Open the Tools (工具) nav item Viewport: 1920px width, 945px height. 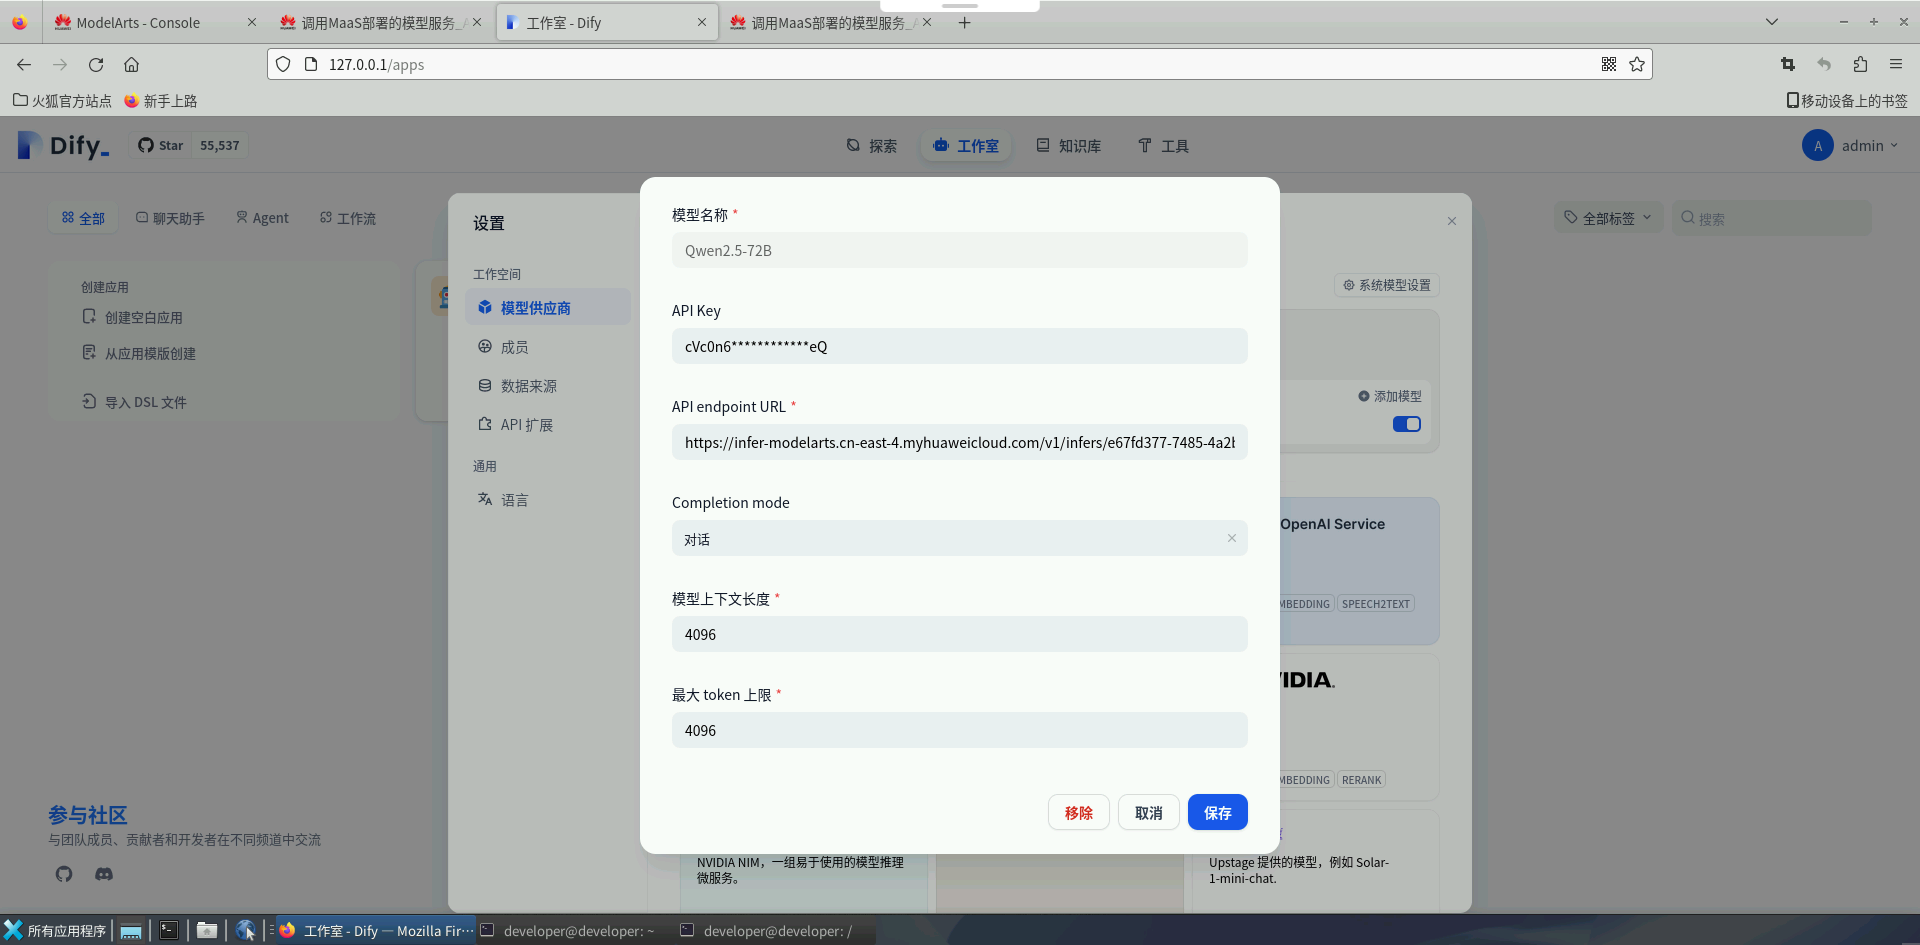point(1163,146)
